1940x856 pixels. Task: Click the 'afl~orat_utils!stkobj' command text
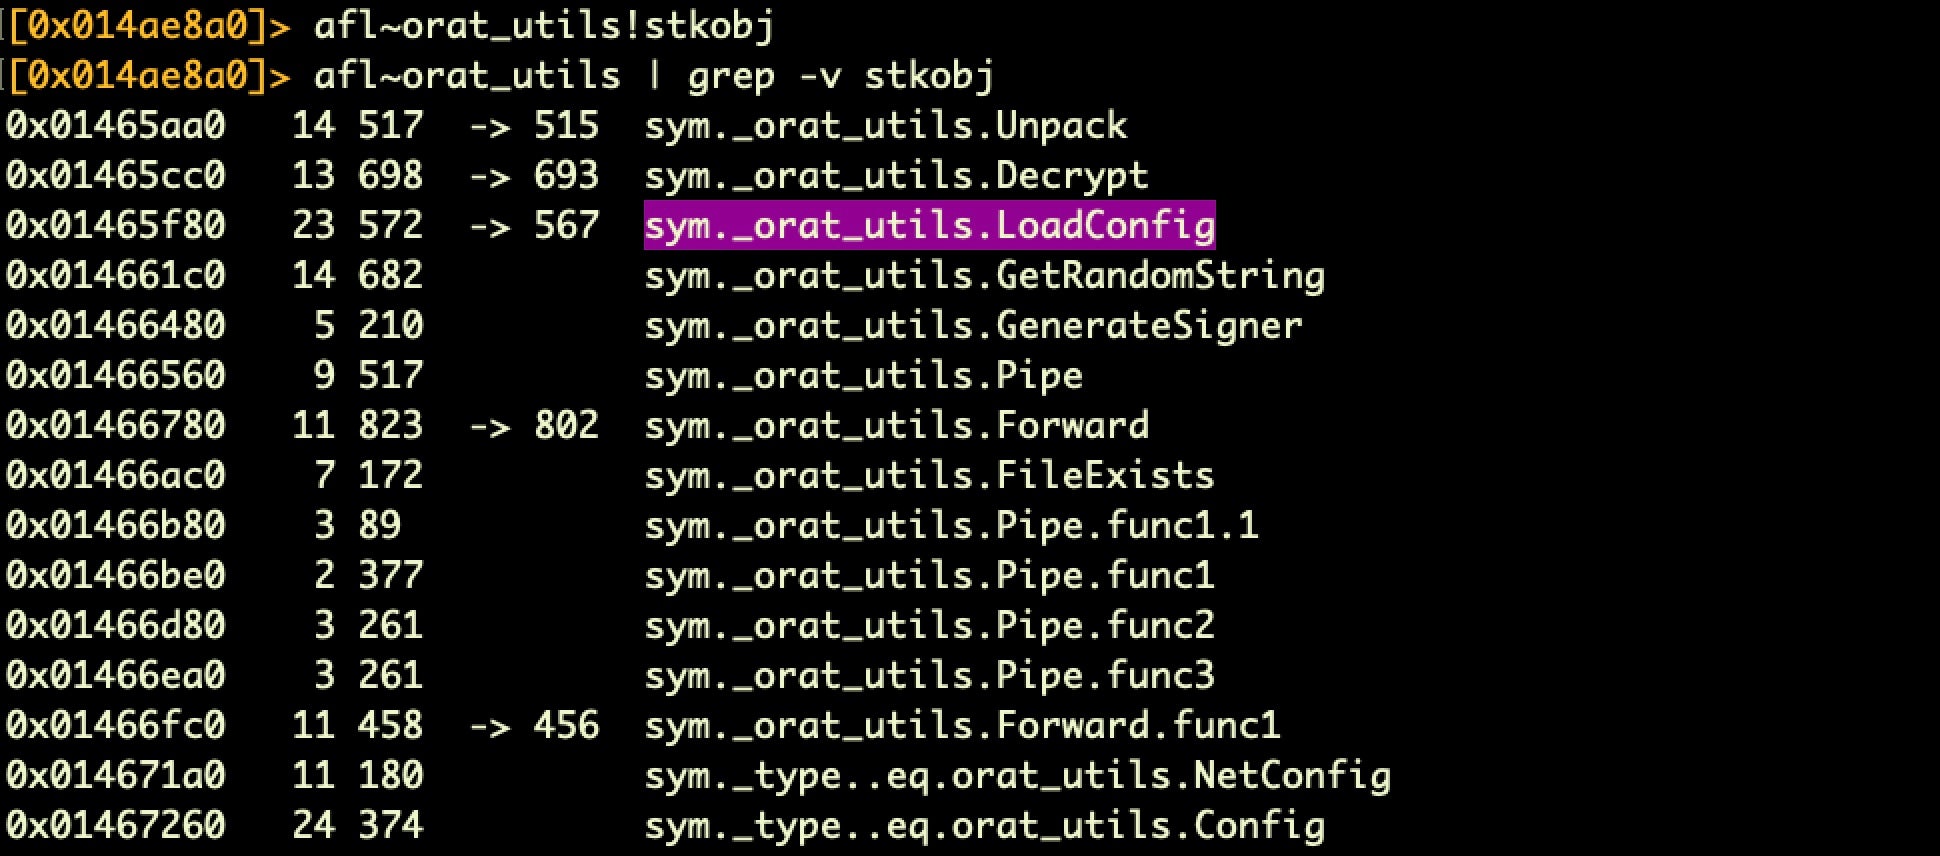[x=544, y=25]
